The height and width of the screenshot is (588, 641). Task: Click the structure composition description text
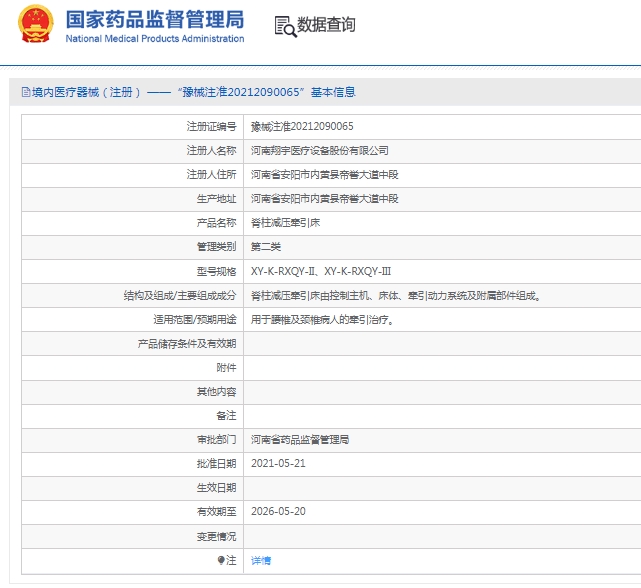tap(396, 295)
